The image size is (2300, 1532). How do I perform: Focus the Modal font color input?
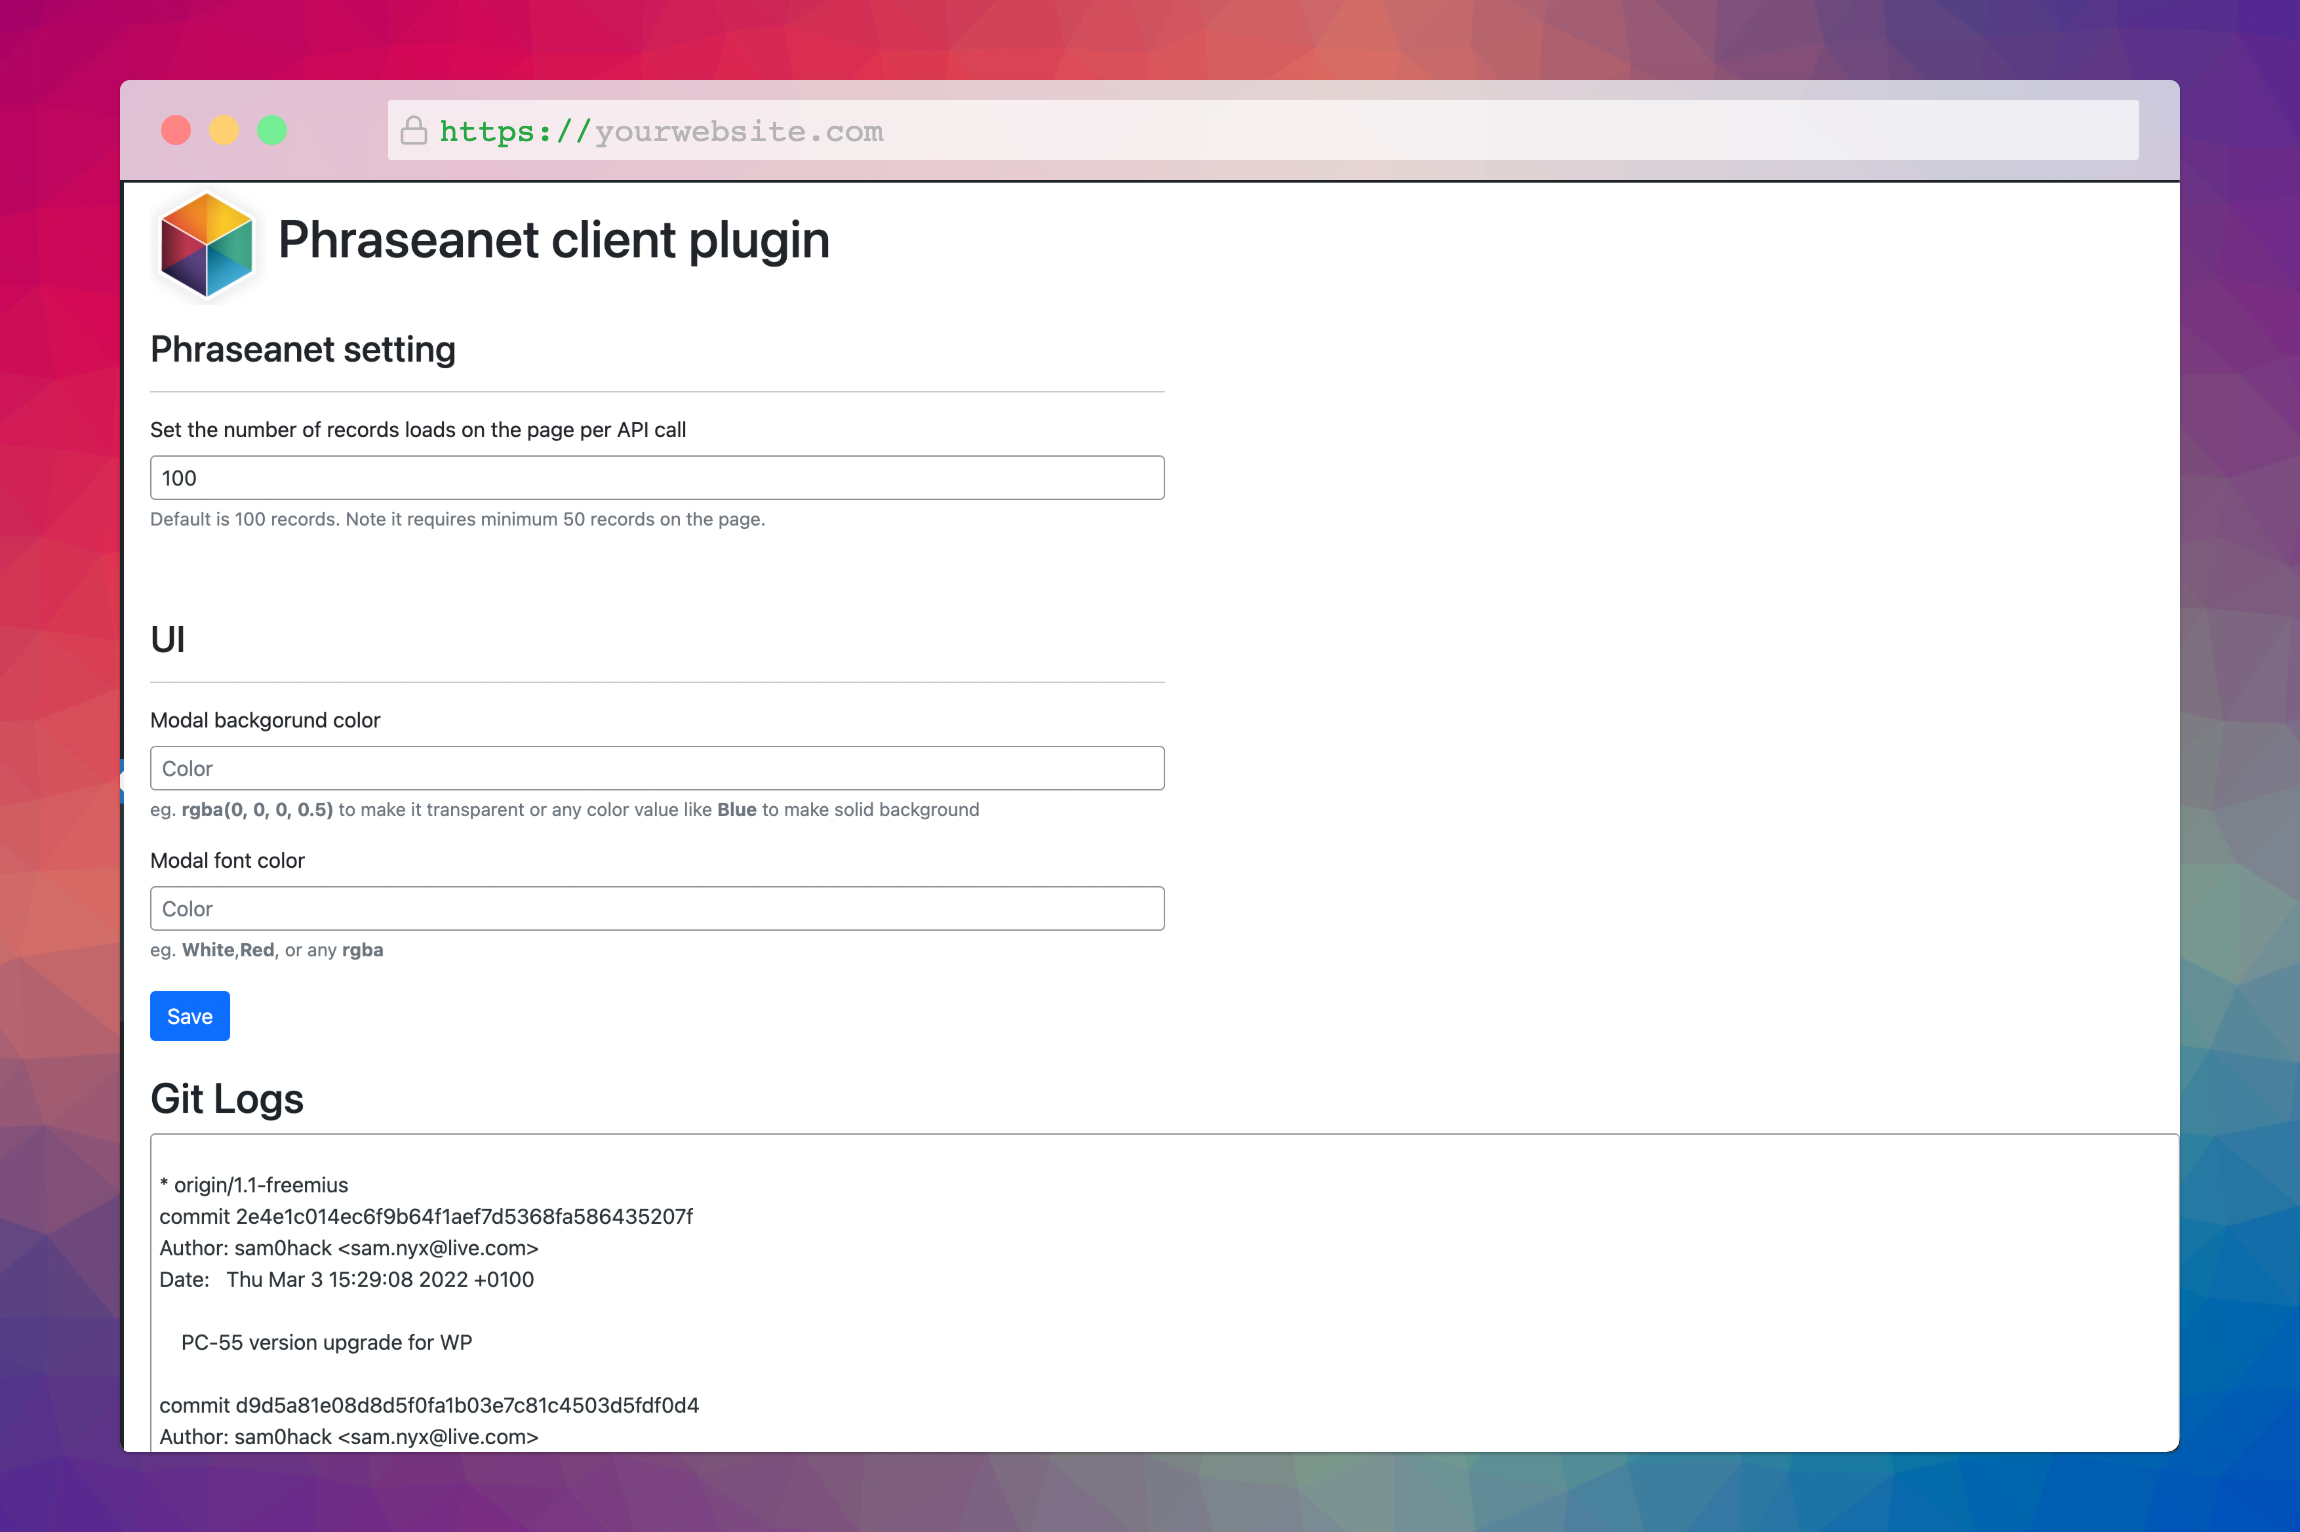tap(657, 908)
